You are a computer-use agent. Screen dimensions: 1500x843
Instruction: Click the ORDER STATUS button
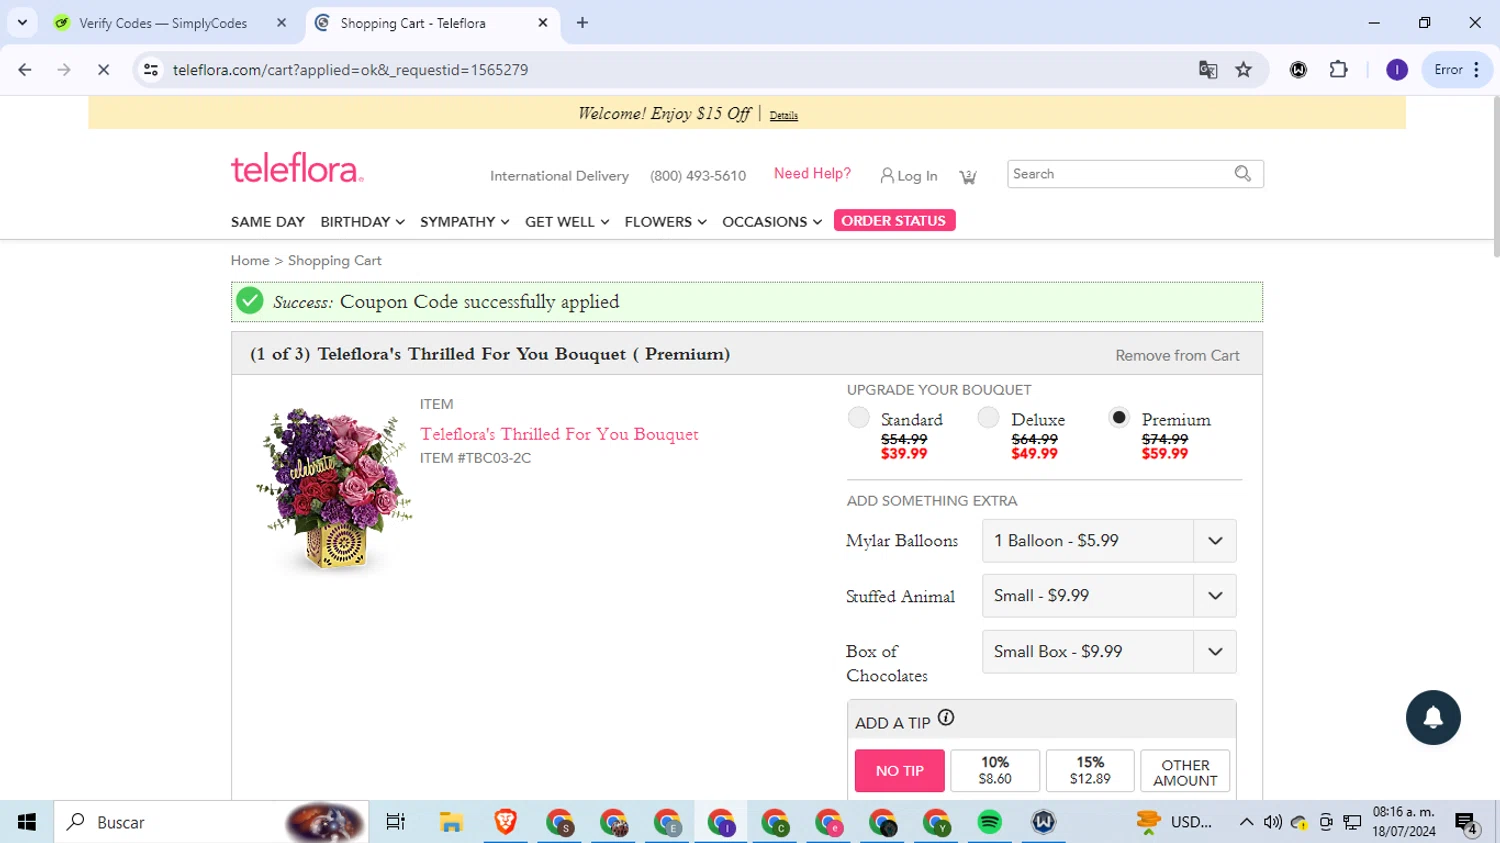[x=894, y=221]
